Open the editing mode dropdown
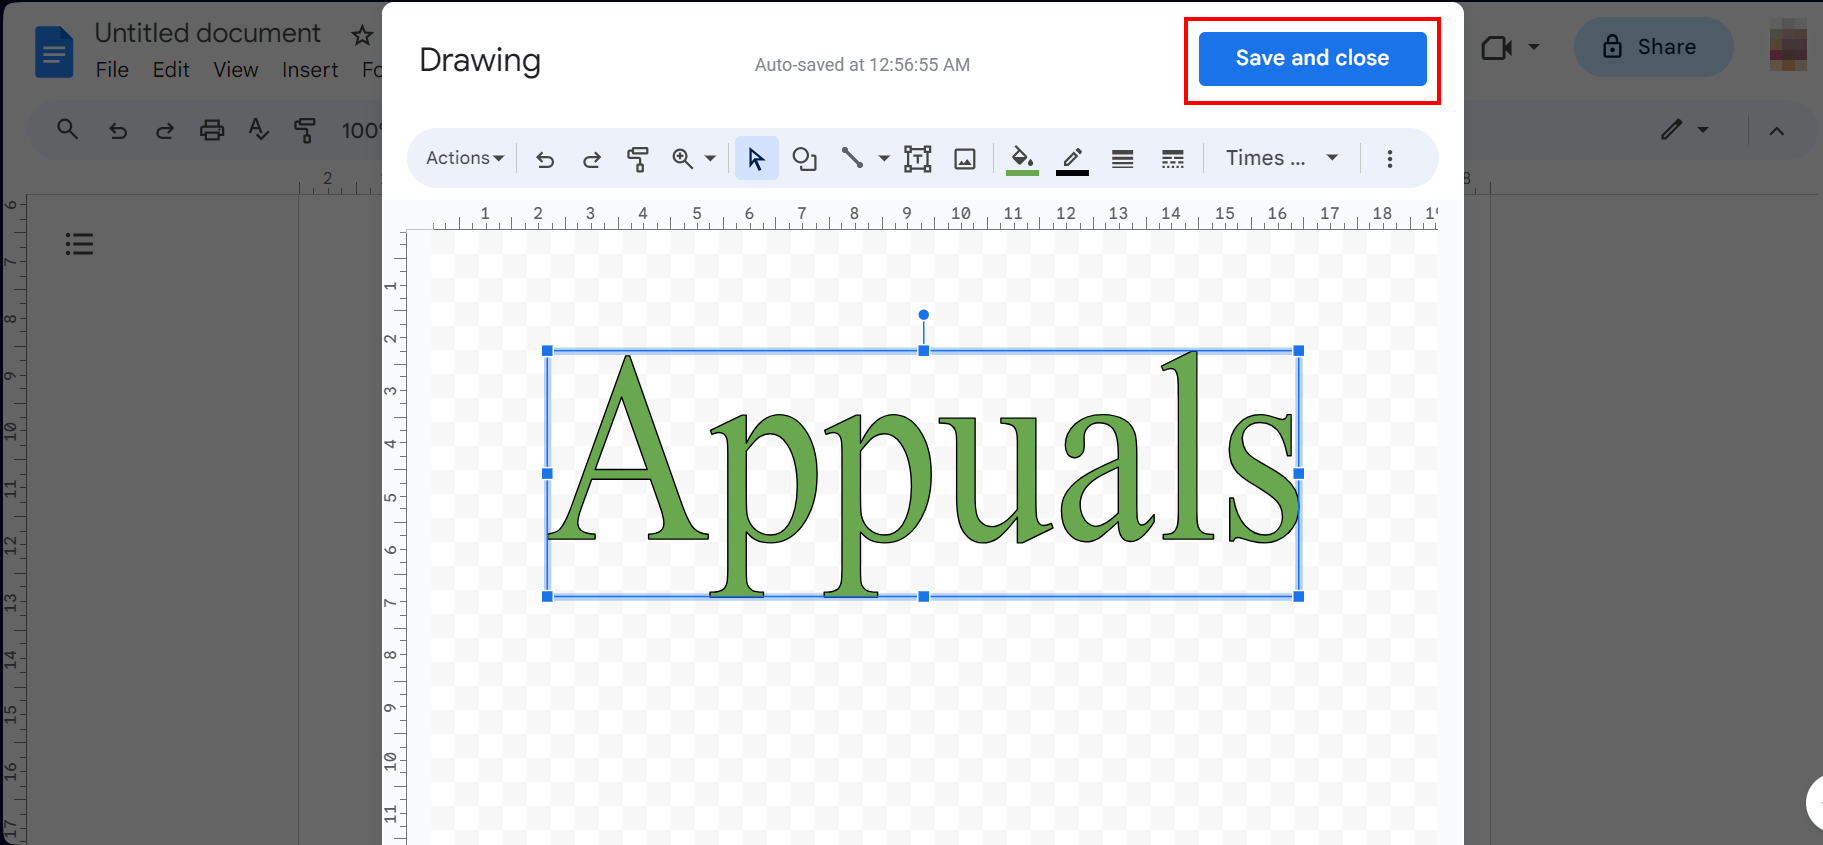Viewport: 1823px width, 845px height. 1685,130
